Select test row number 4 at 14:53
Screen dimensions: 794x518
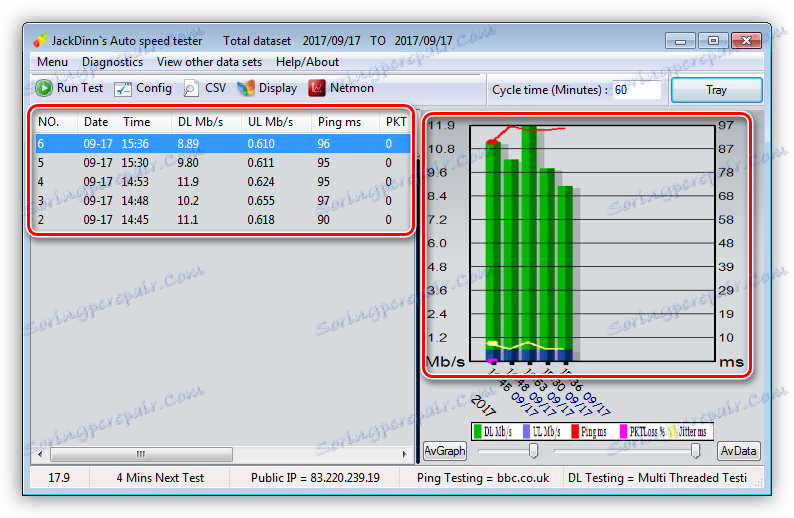(223, 182)
